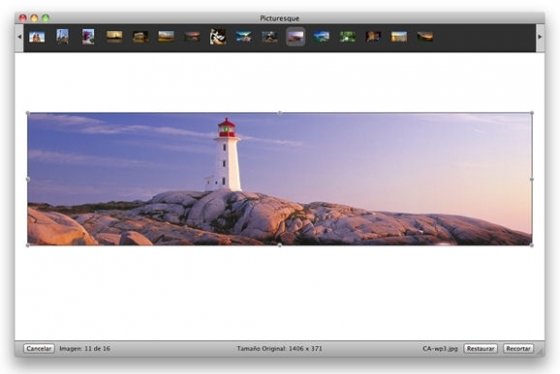This screenshot has height=374, width=560.
Task: Click the Cancelar button
Action: tap(39, 348)
